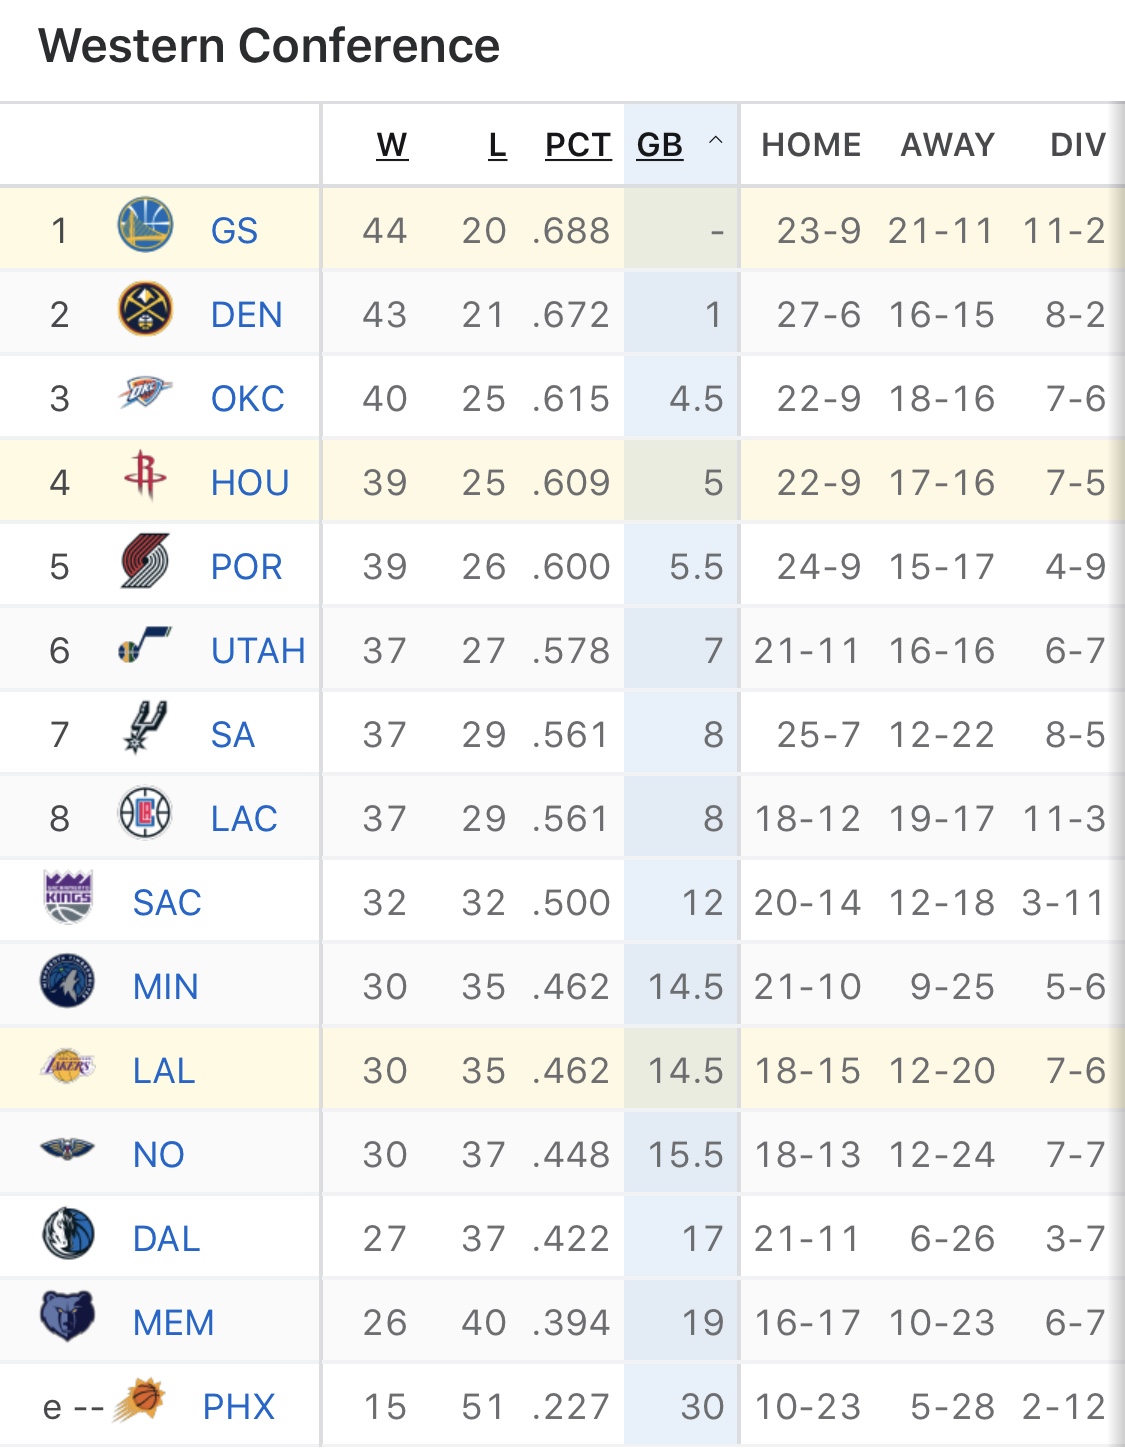Sort standings by GB column header
Image resolution: width=1125 pixels, height=1451 pixels.
(660, 145)
